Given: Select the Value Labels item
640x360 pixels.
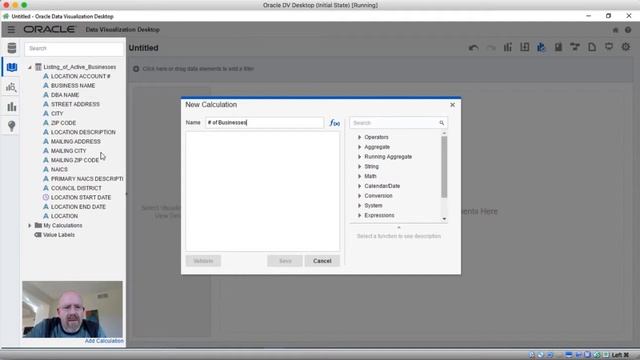Looking at the screenshot, I should point(59,235).
